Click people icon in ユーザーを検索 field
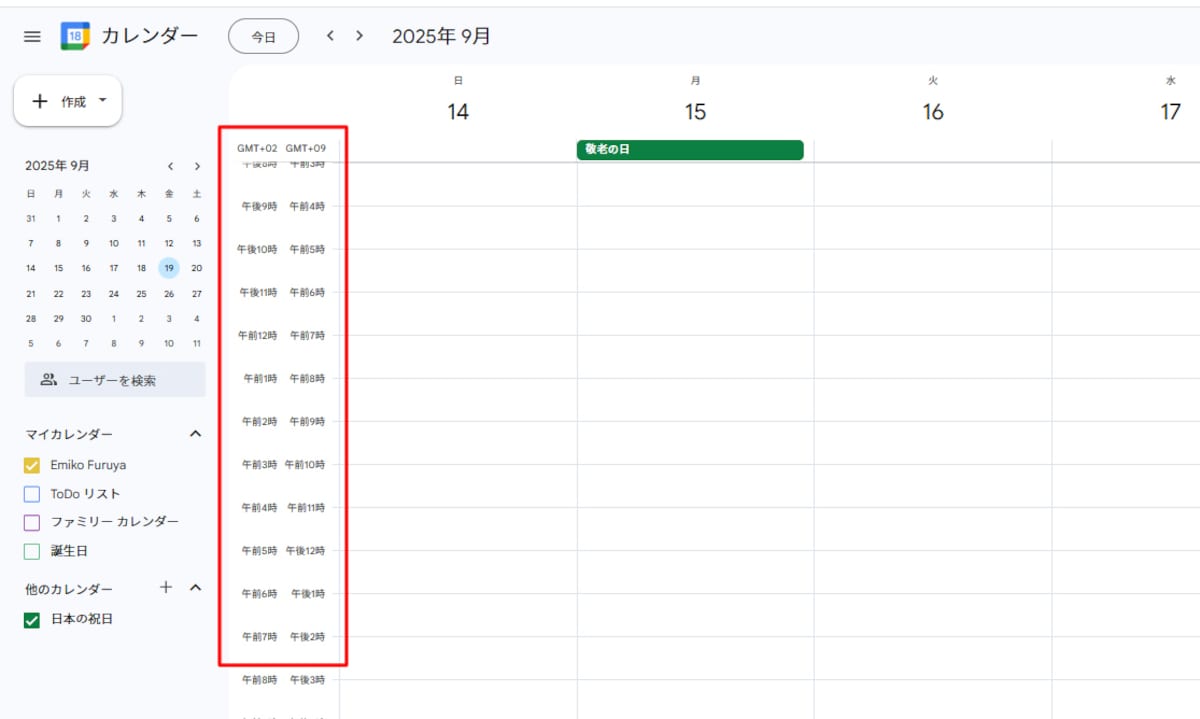 (48, 380)
